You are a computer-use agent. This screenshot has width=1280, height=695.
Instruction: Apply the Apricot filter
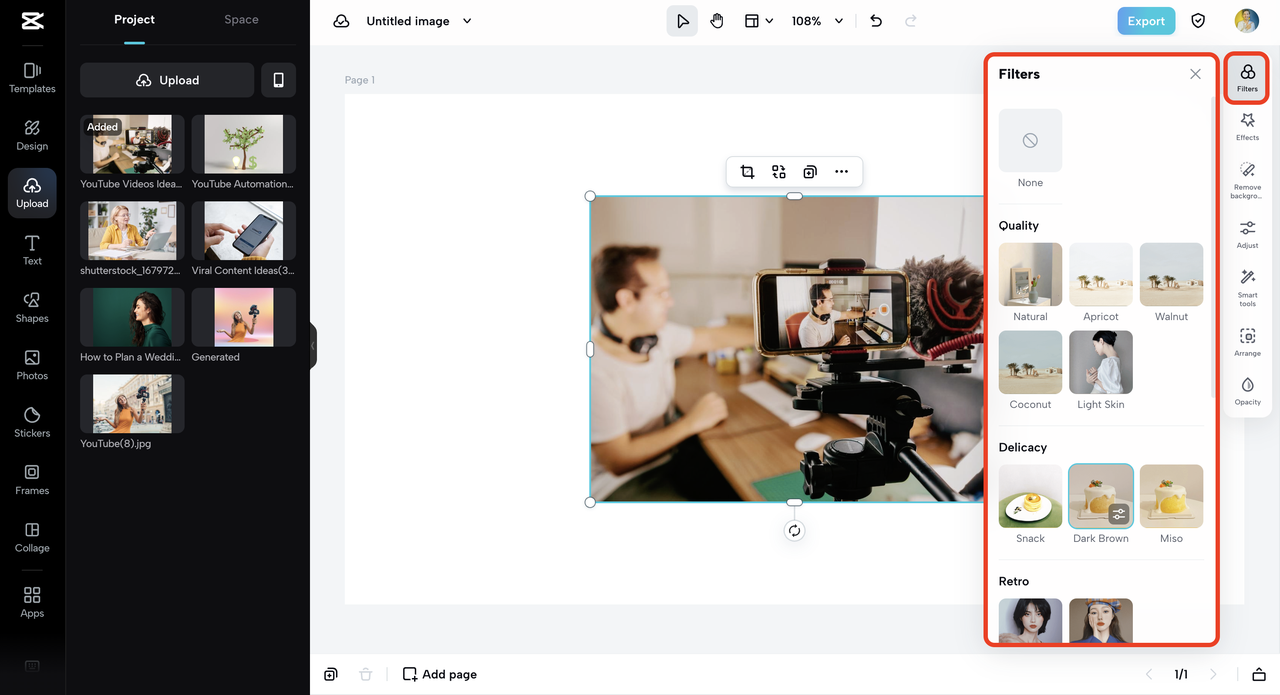click(x=1101, y=274)
